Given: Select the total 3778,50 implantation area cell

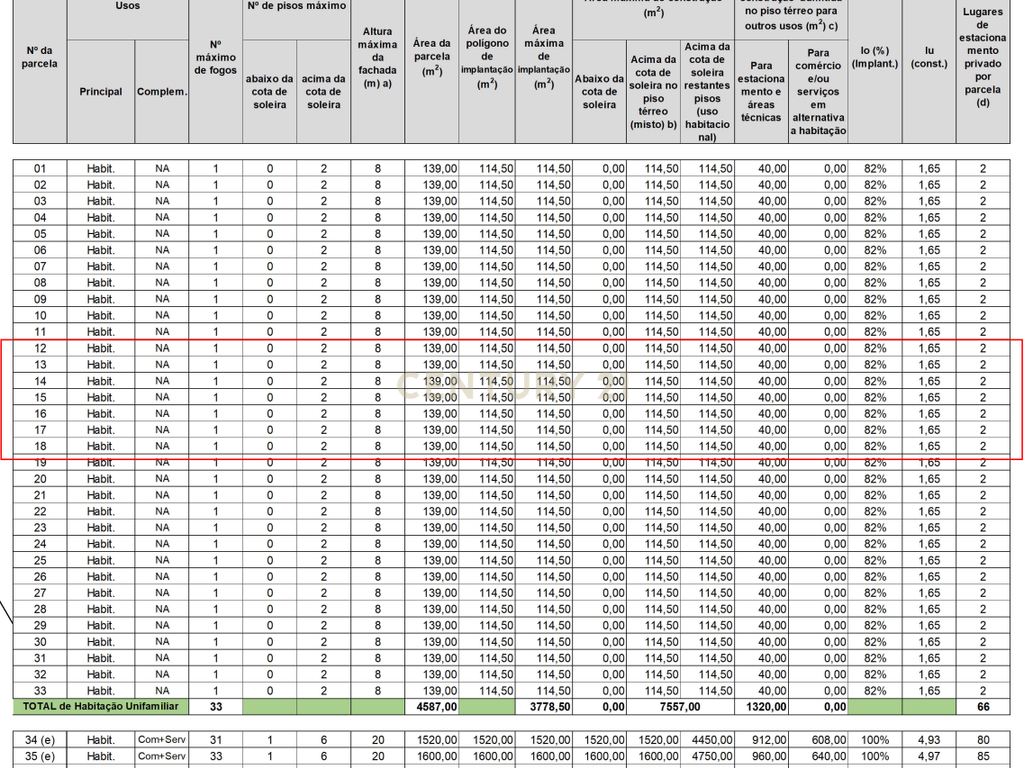Looking at the screenshot, I should point(544,707).
